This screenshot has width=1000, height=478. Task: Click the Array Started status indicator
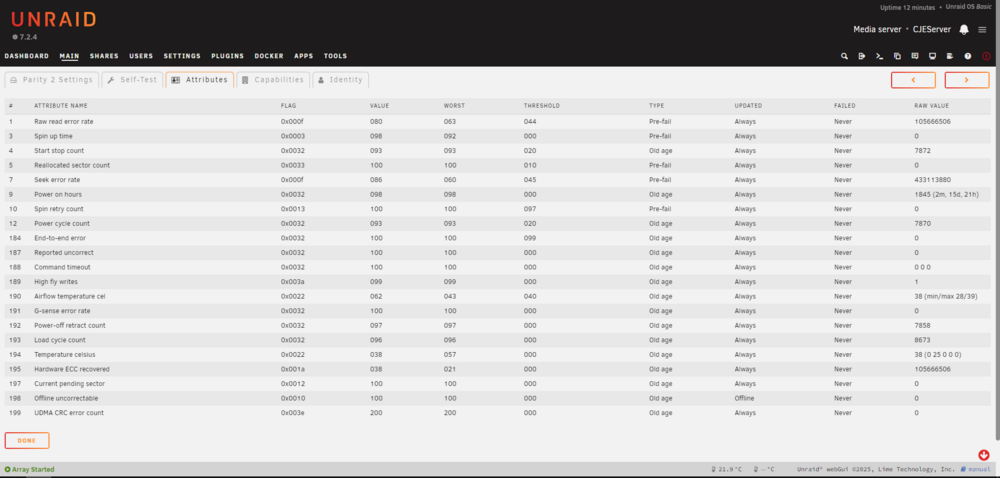29,470
